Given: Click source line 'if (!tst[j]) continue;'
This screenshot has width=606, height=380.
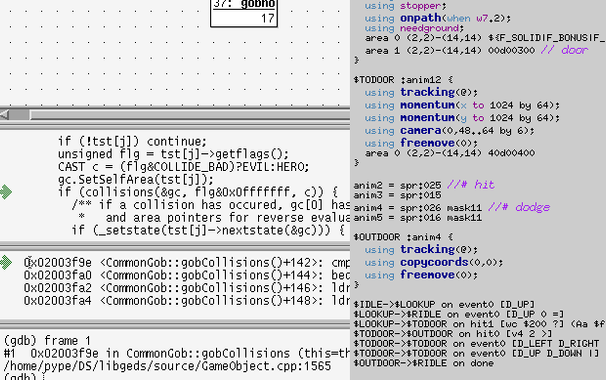Looking at the screenshot, I should 133,141.
